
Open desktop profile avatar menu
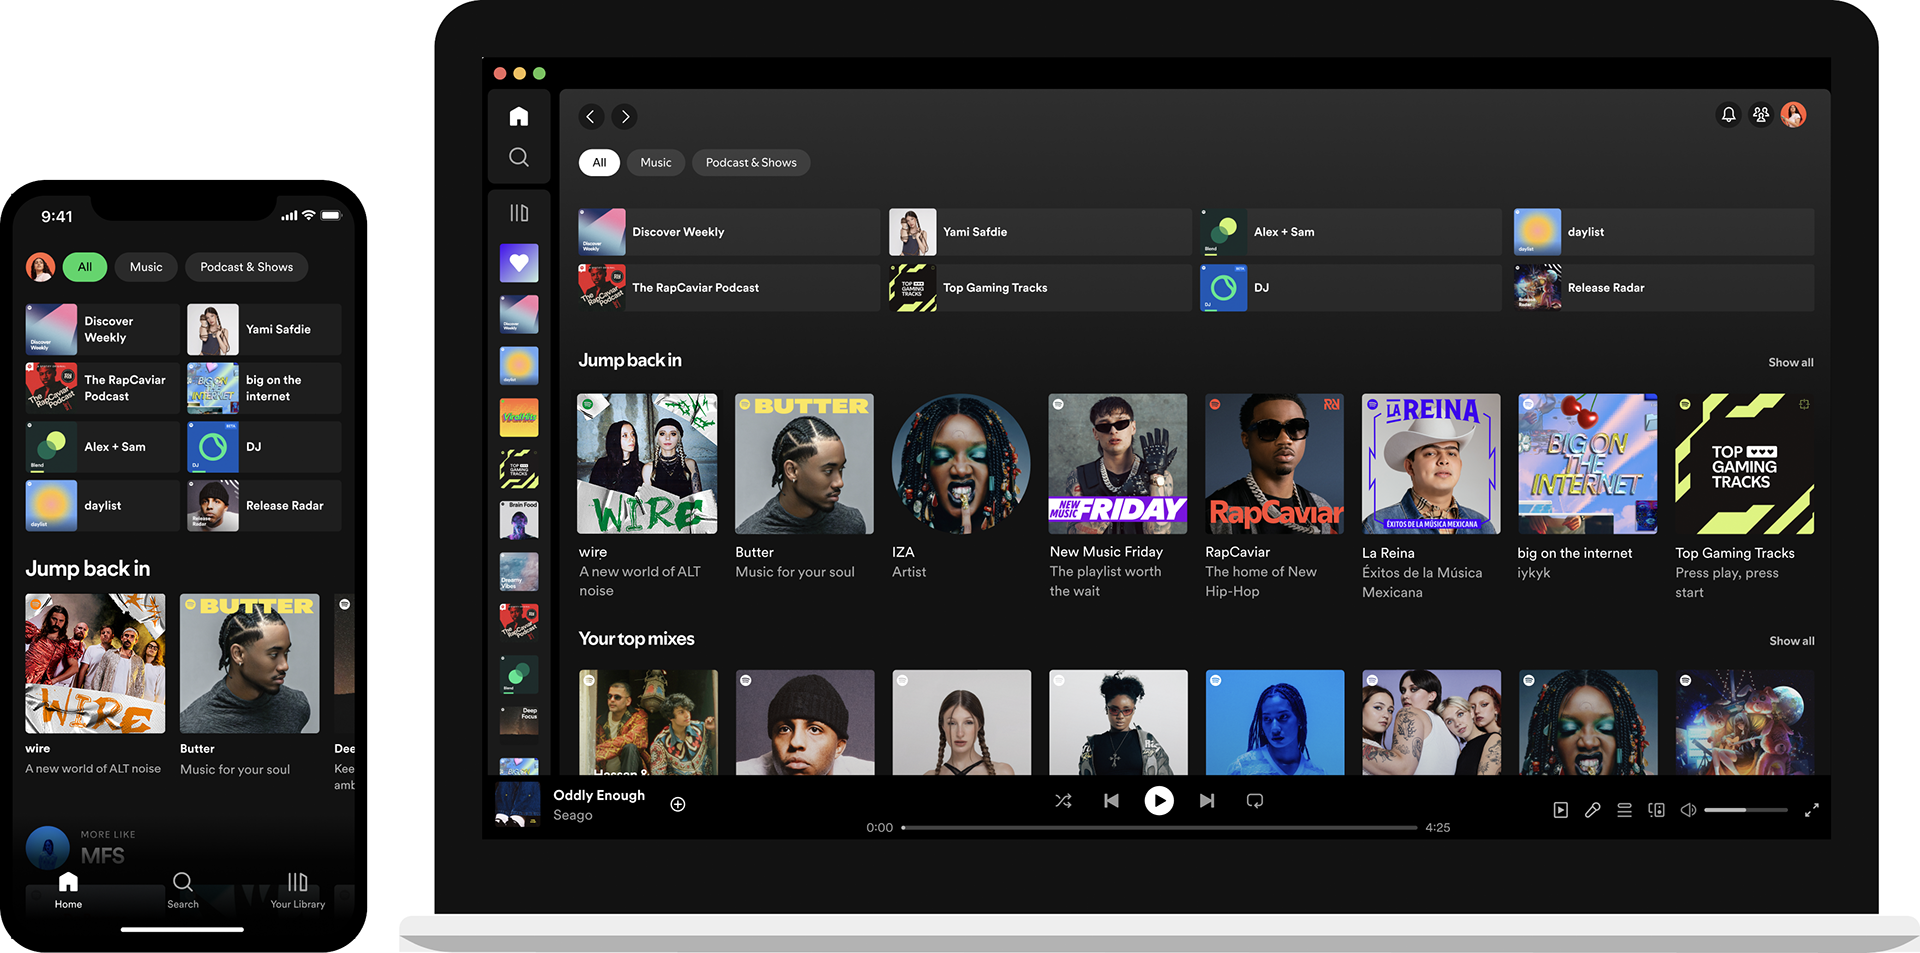click(x=1794, y=115)
